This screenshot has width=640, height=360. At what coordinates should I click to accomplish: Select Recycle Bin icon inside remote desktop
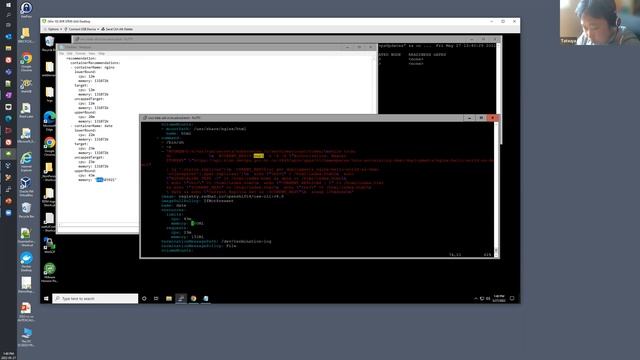coord(49,43)
